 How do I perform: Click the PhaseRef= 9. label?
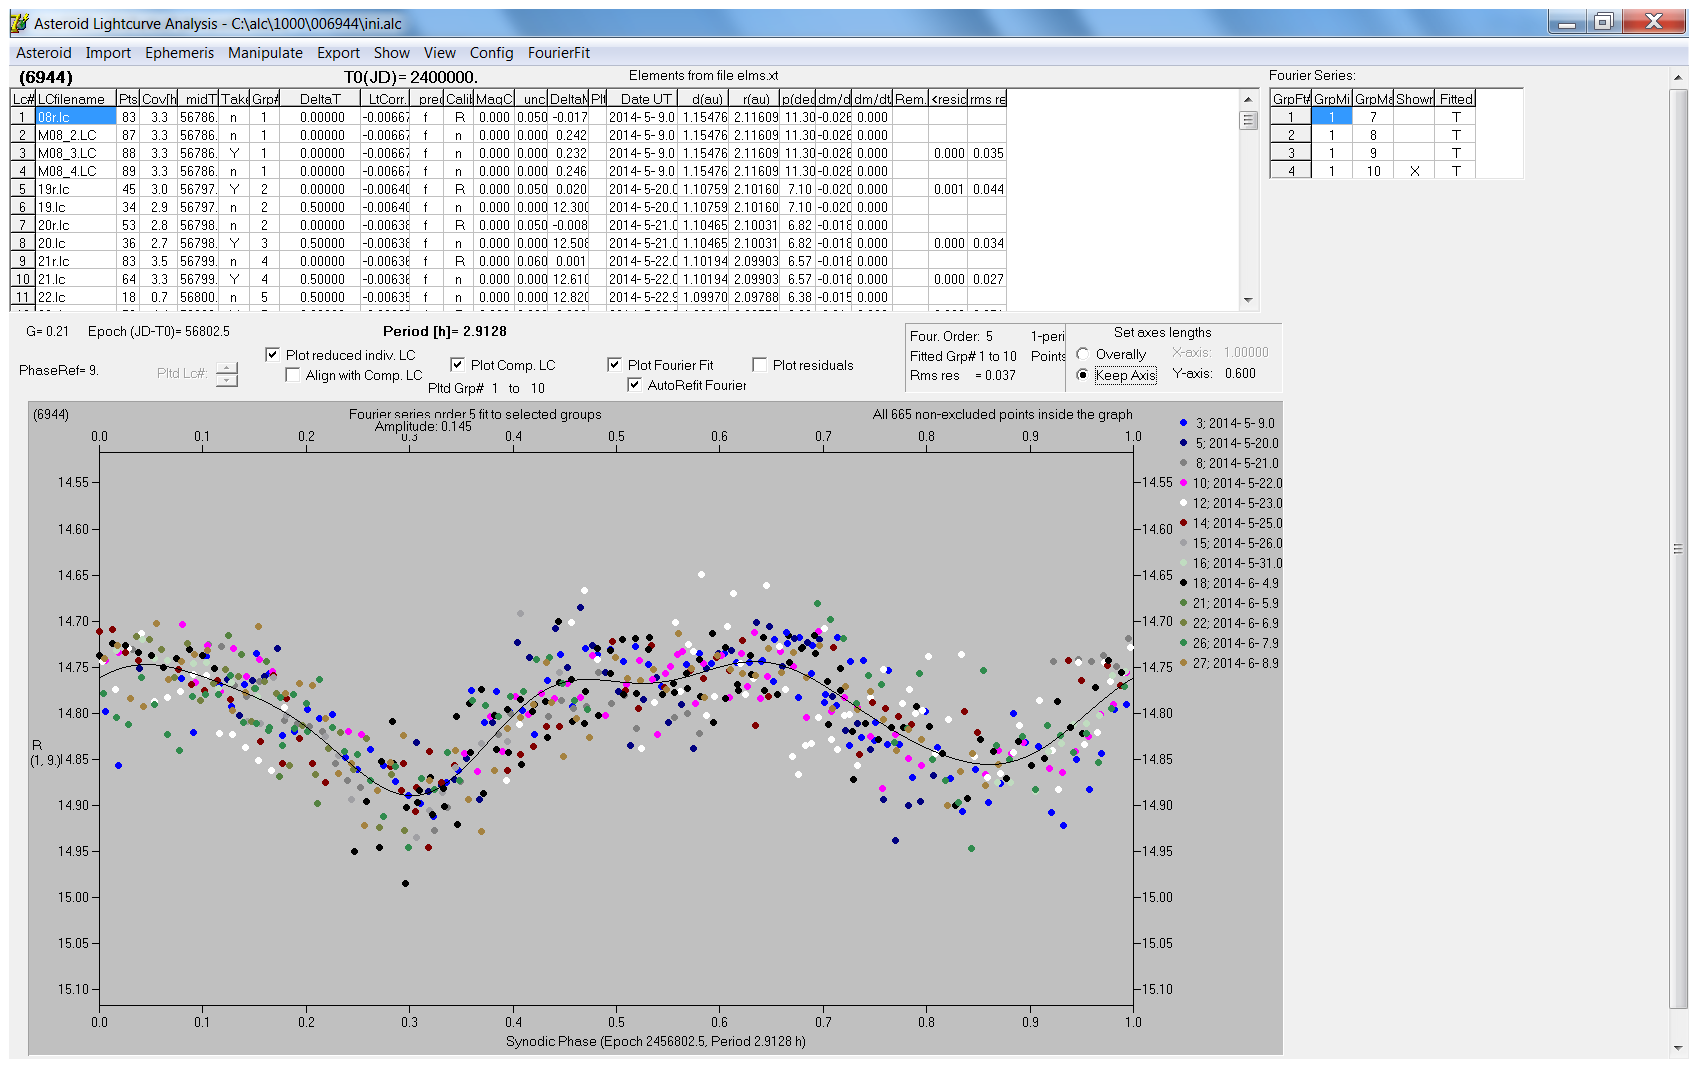58,370
